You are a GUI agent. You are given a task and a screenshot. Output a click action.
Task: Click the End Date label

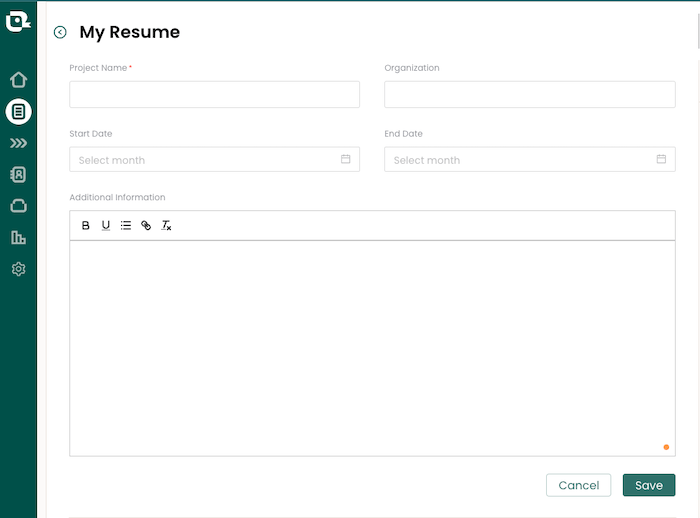pyautogui.click(x=403, y=134)
